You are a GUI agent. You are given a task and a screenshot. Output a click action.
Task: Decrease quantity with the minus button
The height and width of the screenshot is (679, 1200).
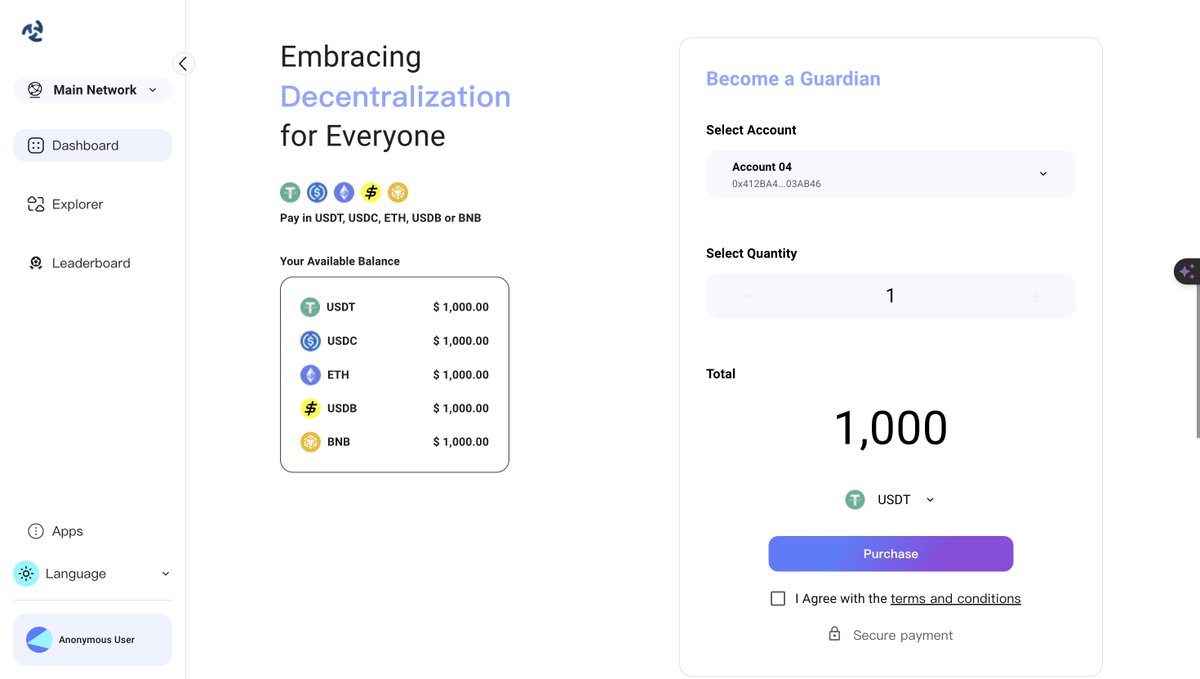point(746,296)
